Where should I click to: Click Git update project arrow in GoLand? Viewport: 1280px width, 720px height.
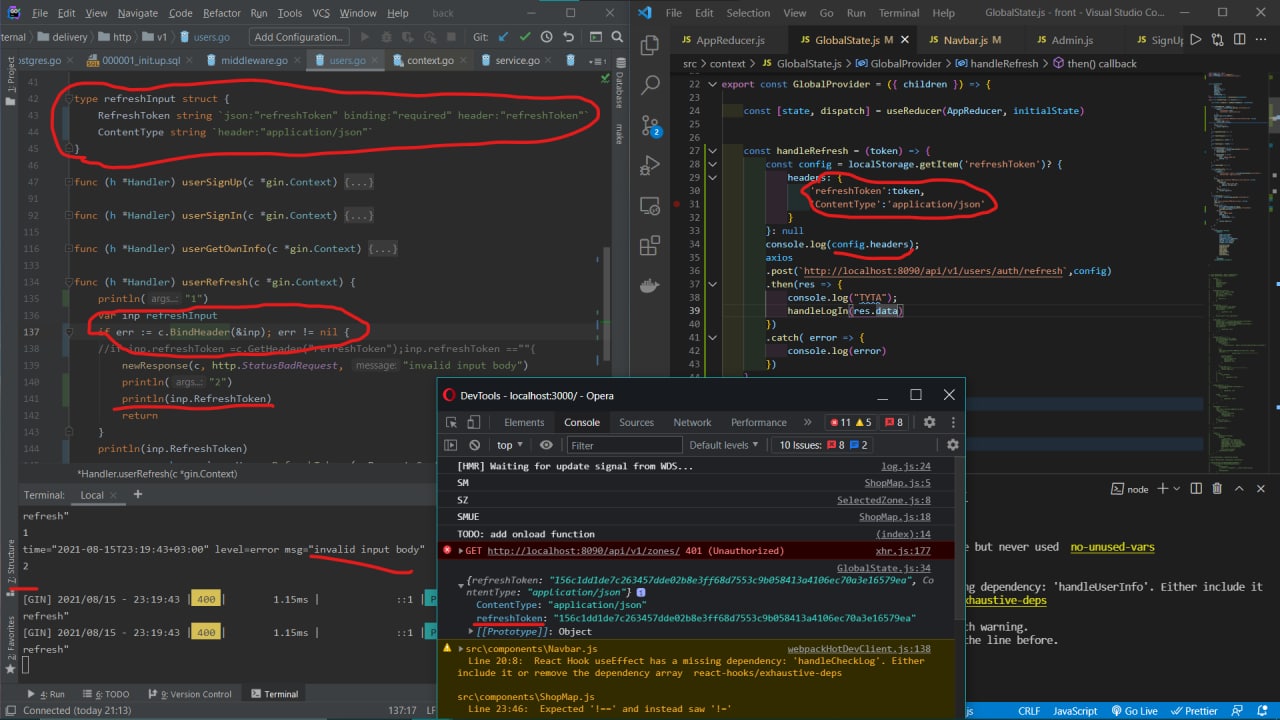click(x=502, y=37)
